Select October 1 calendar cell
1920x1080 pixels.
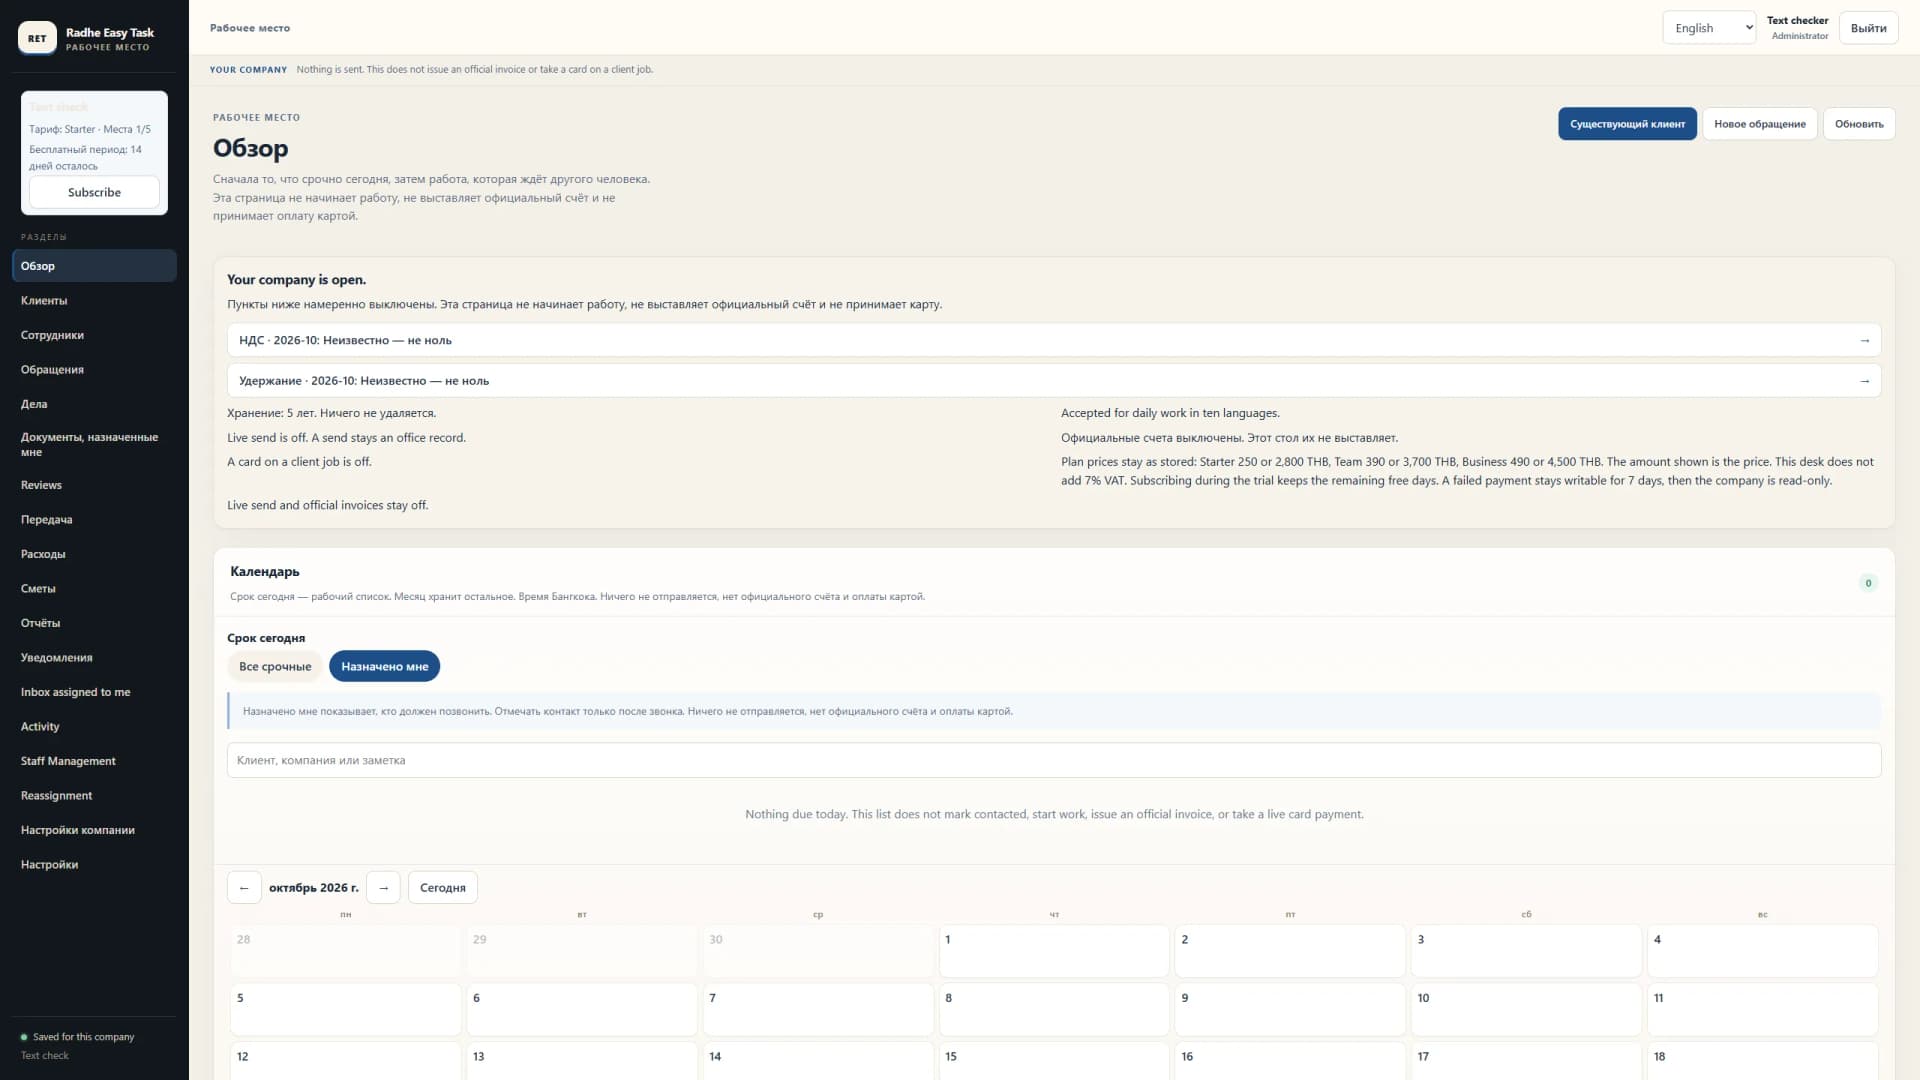tap(1054, 951)
